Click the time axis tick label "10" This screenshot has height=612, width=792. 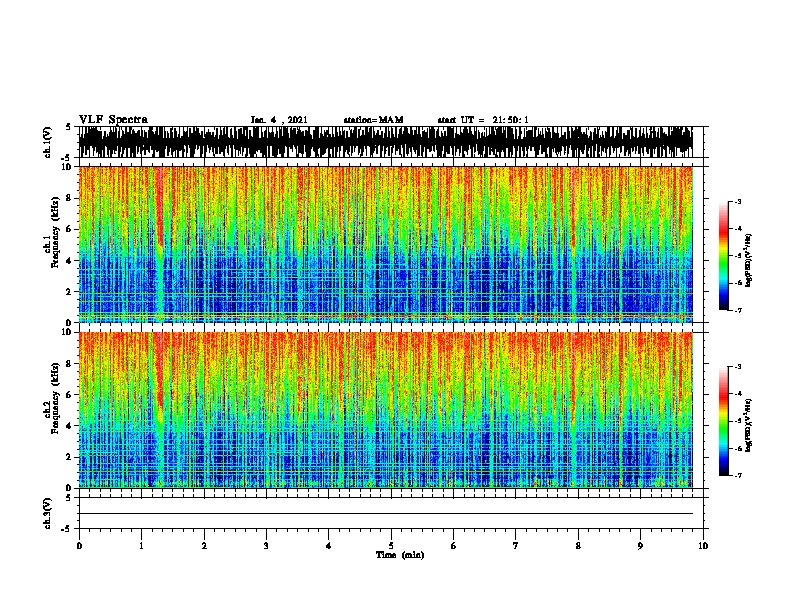pos(703,546)
